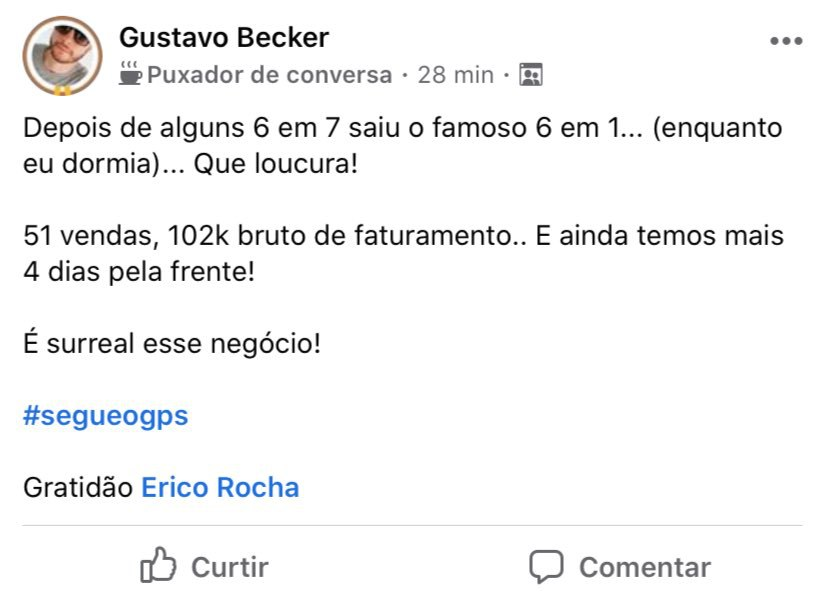
Task: Click the speech bubble comment icon
Action: coord(546,566)
